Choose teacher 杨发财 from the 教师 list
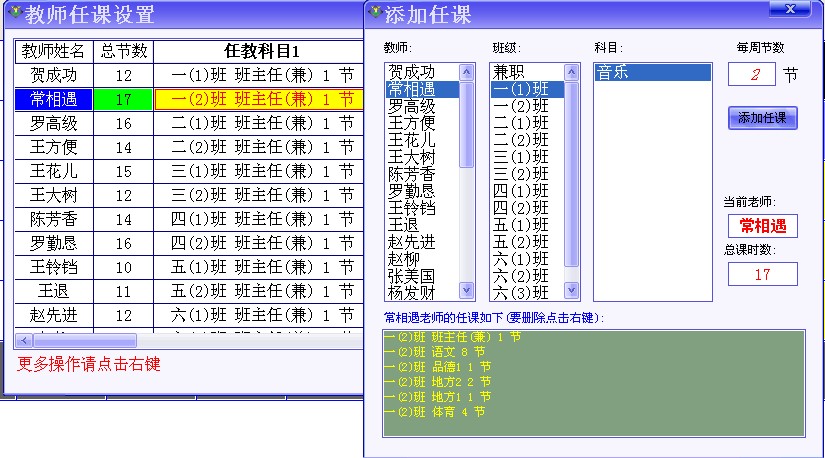The height and width of the screenshot is (458, 825). coord(411,292)
